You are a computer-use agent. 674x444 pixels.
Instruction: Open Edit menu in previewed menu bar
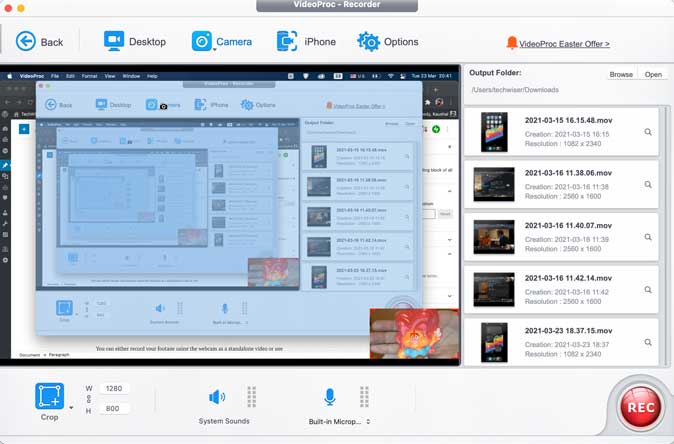(70, 76)
